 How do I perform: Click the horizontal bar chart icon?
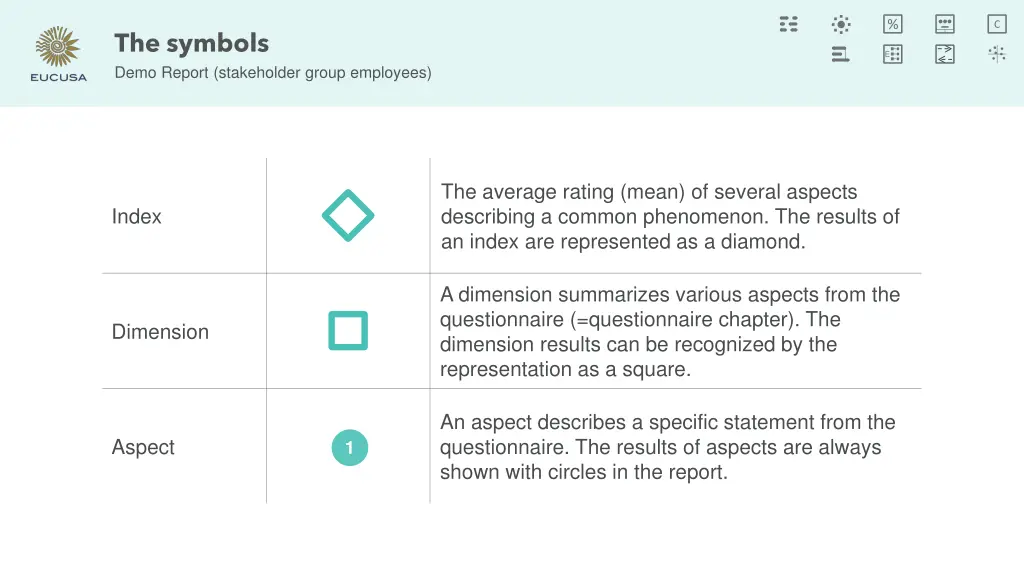[x=841, y=54]
